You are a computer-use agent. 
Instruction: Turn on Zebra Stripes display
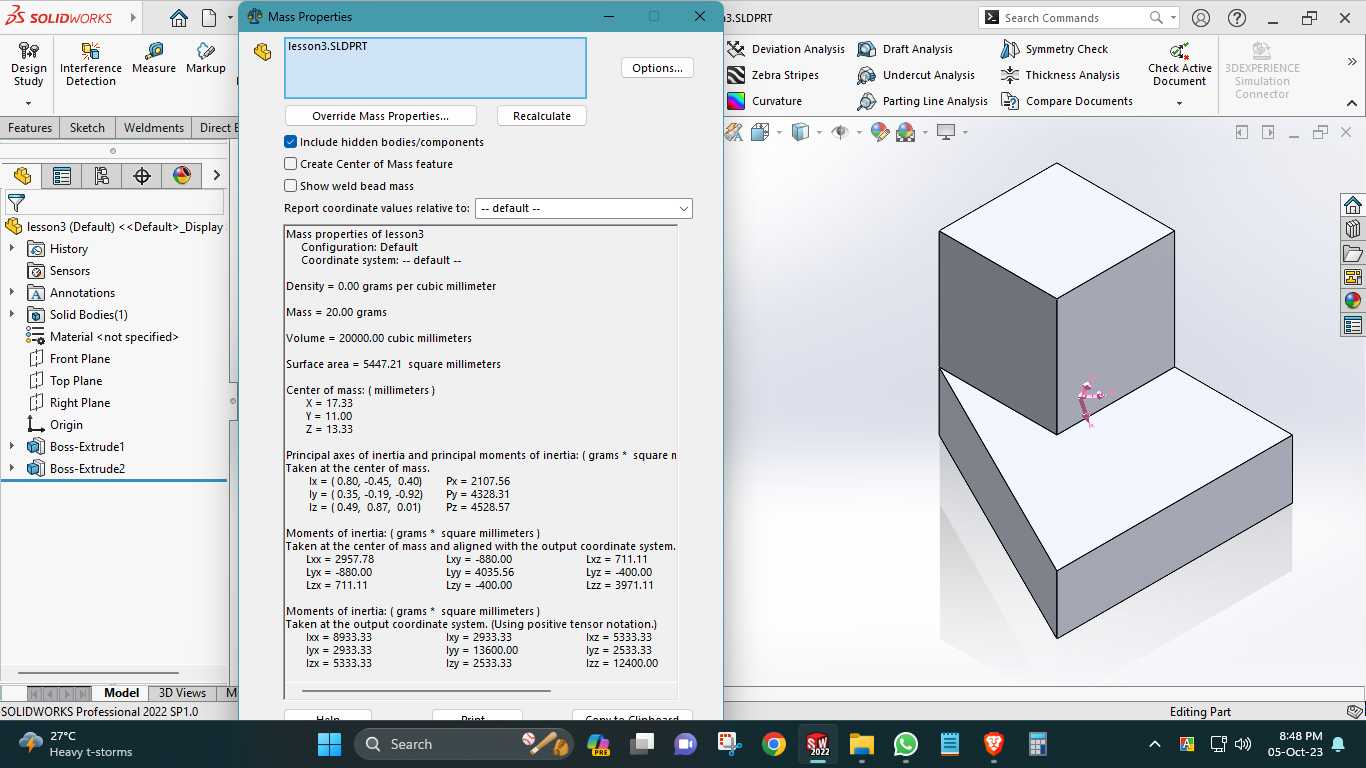[x=773, y=75]
